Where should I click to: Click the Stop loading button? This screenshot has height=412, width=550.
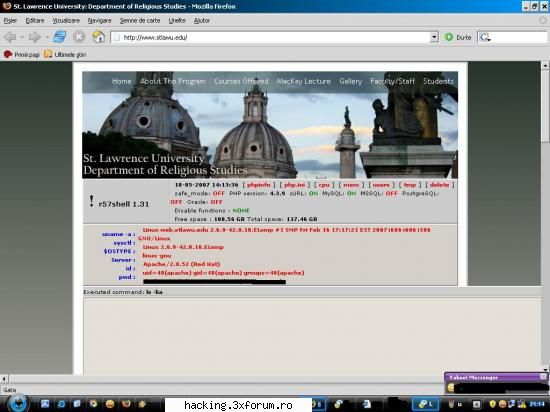coord(79,37)
